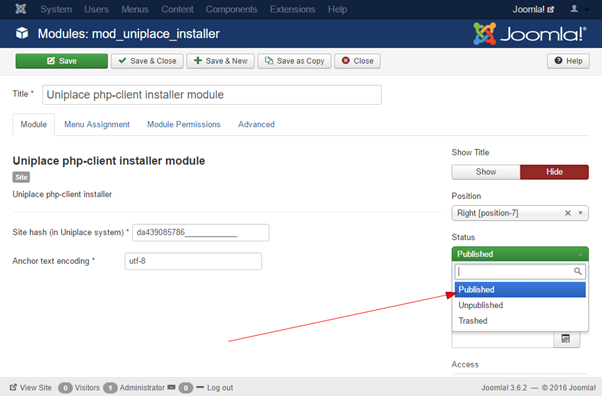
Task: Open the user account icon menu
Action: point(574,9)
